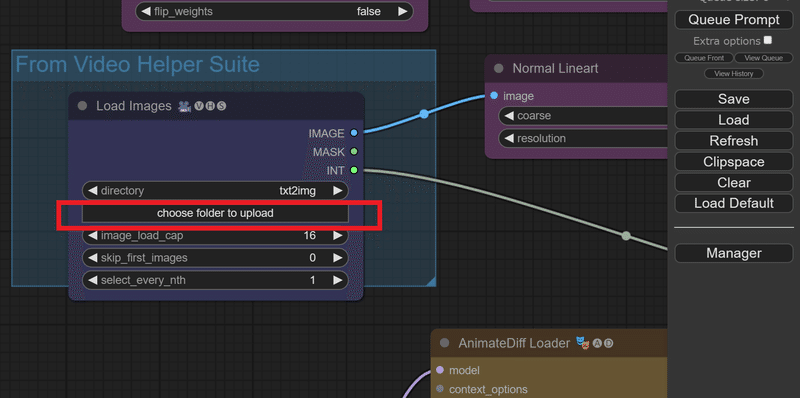
Task: Click the INT output socket on Load Images
Action: tap(354, 170)
